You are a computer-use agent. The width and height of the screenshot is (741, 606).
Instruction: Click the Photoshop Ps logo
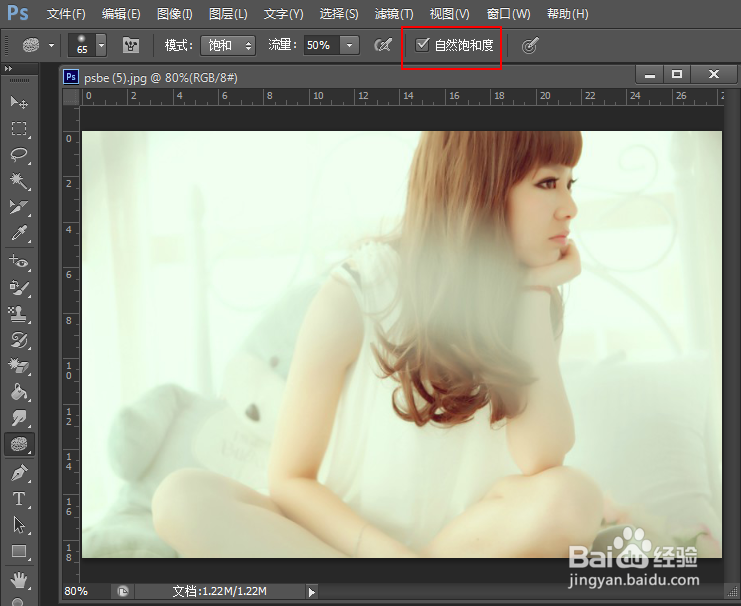(18, 13)
